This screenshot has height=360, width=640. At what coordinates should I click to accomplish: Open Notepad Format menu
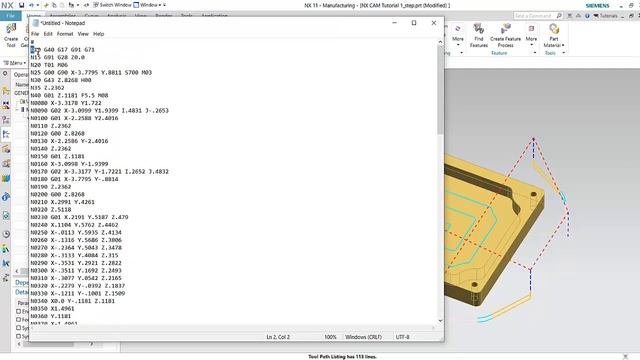click(65, 34)
